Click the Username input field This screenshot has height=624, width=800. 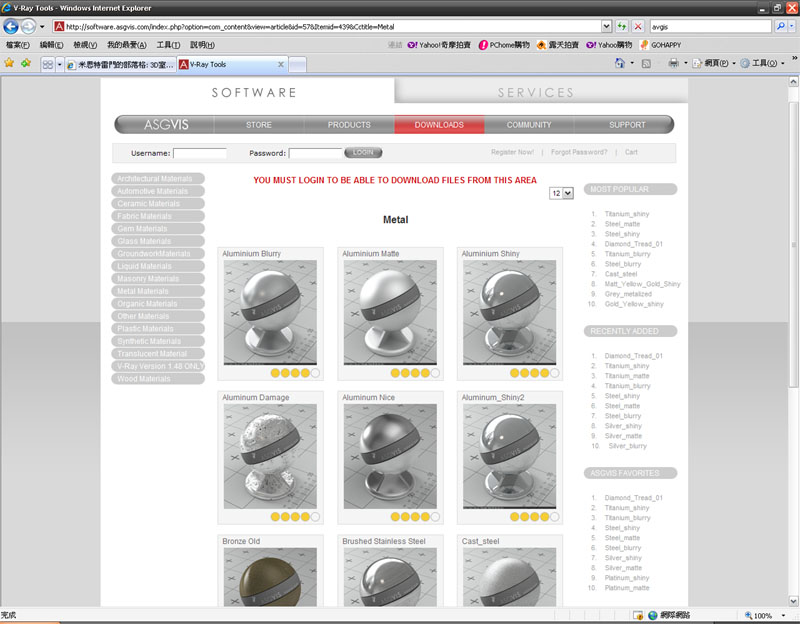pyautogui.click(x=199, y=153)
